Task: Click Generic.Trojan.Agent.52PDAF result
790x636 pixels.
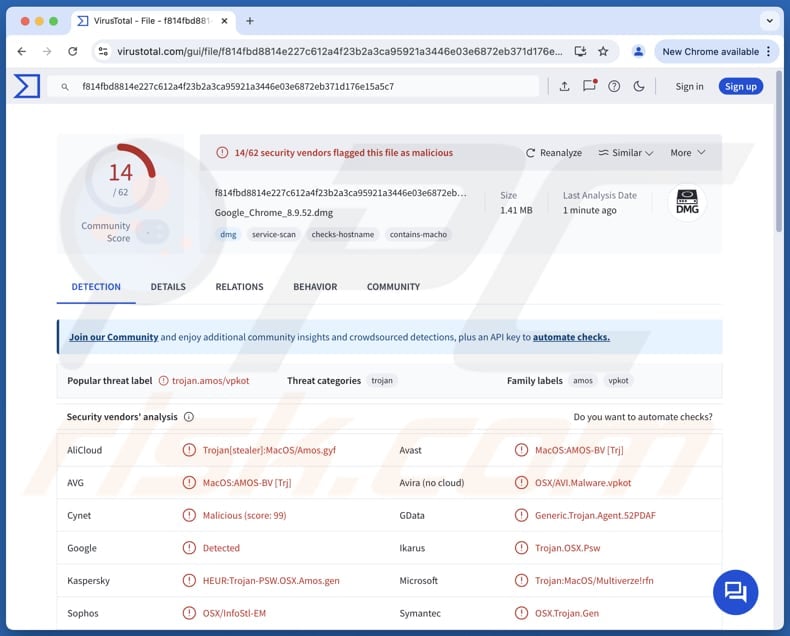Action: click(595, 515)
